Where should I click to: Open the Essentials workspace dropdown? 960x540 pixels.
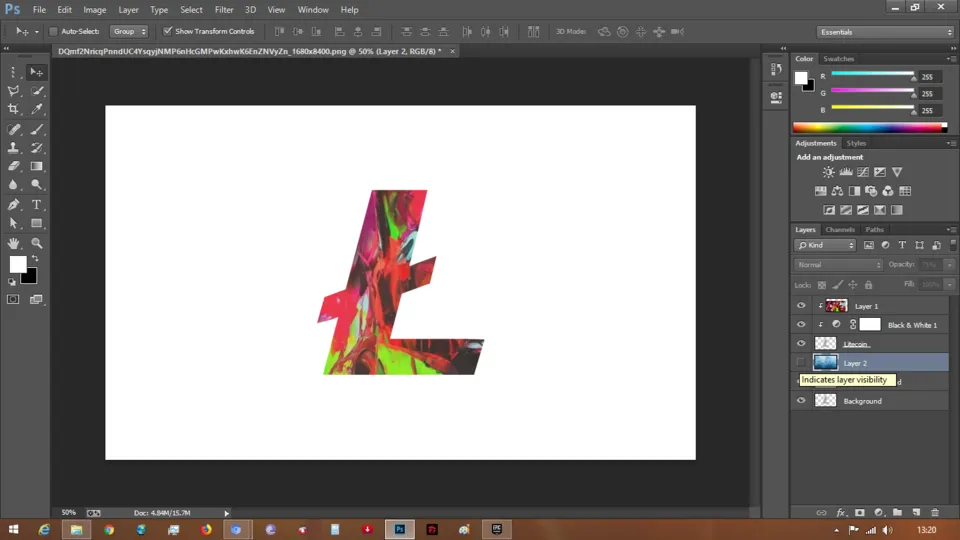pyautogui.click(x=885, y=32)
